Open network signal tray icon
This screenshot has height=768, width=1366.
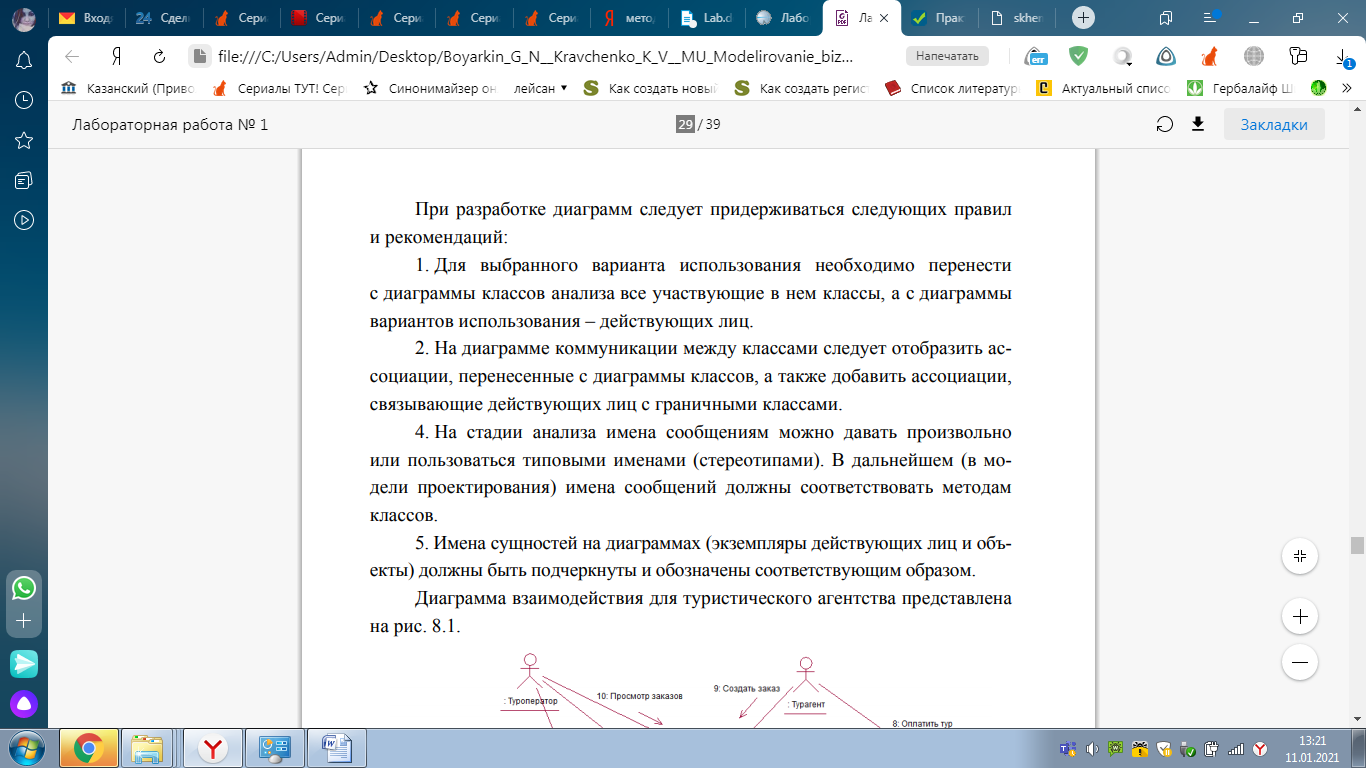(x=1236, y=748)
